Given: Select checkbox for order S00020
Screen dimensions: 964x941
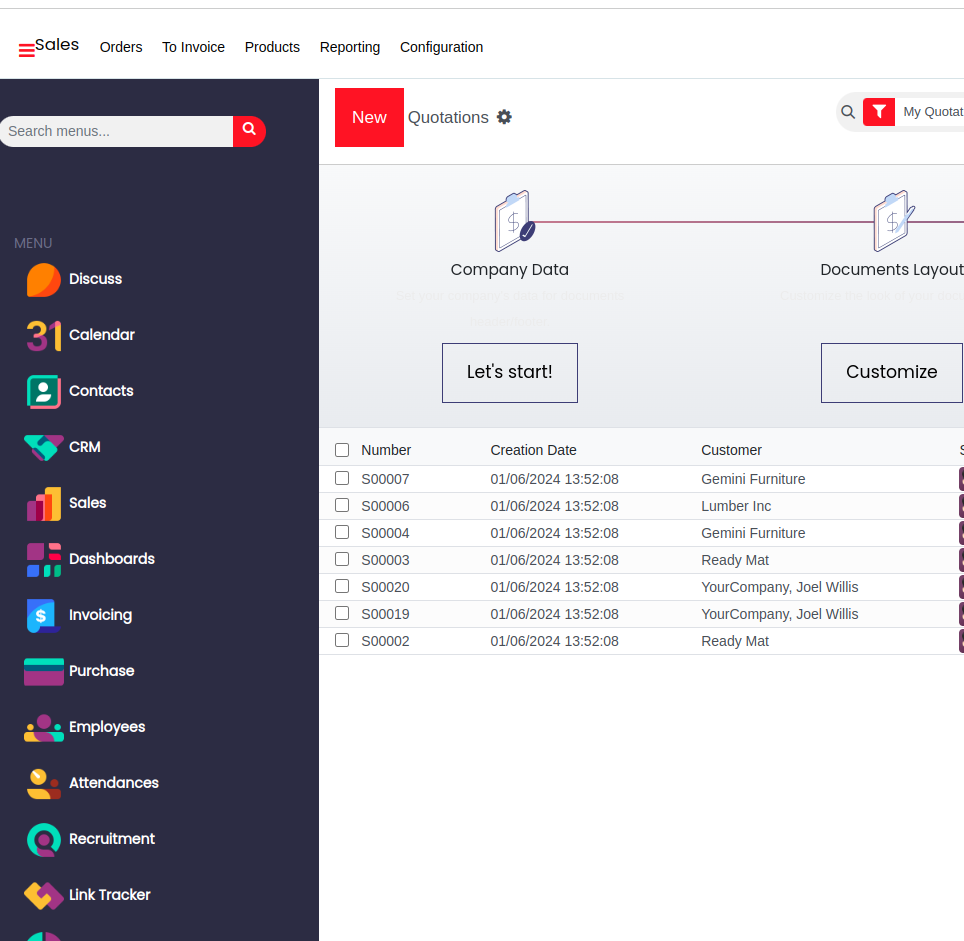Looking at the screenshot, I should [x=342, y=586].
